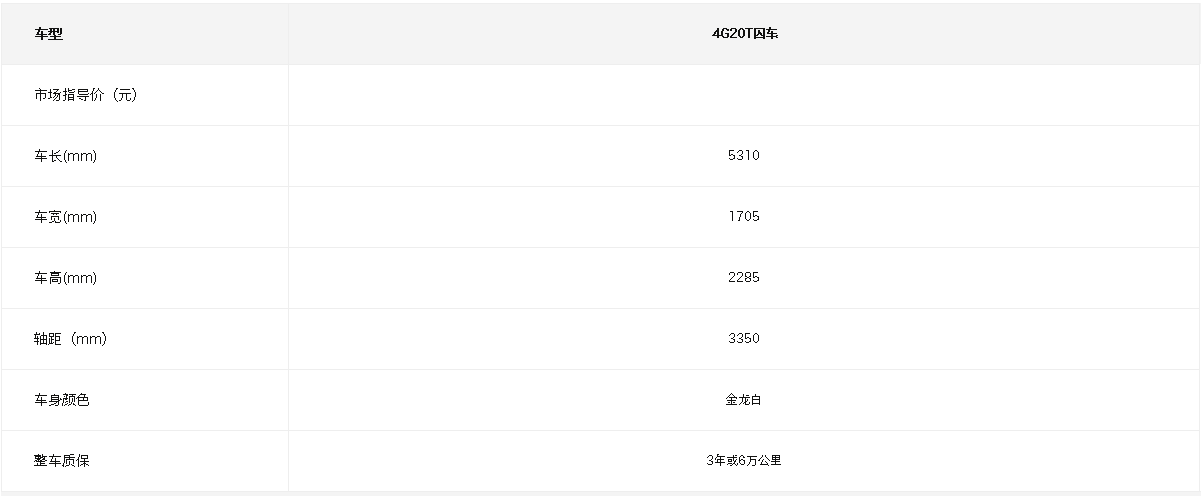The height and width of the screenshot is (496, 1203).
Task: Click the 2285 height value
Action: 744,278
